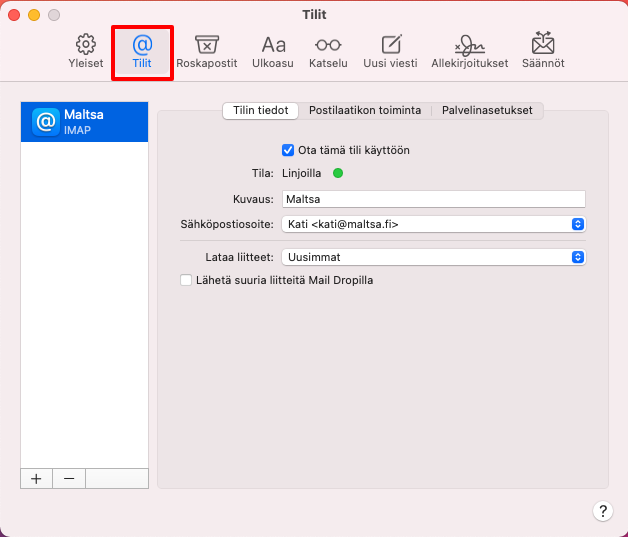Click the minus button to remove account
Viewport: 628px width, 537px height.
point(69,478)
